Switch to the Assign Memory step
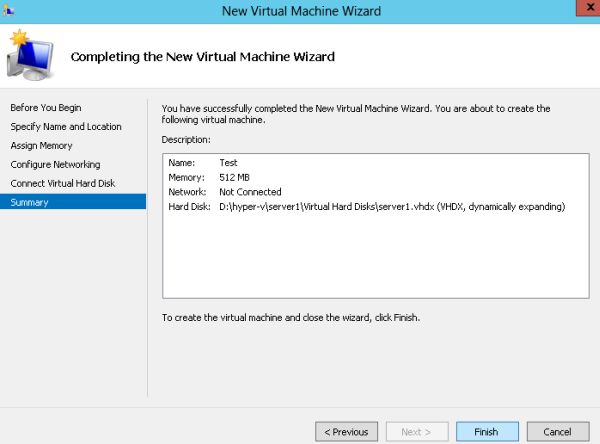The width and height of the screenshot is (600, 444). 41,146
